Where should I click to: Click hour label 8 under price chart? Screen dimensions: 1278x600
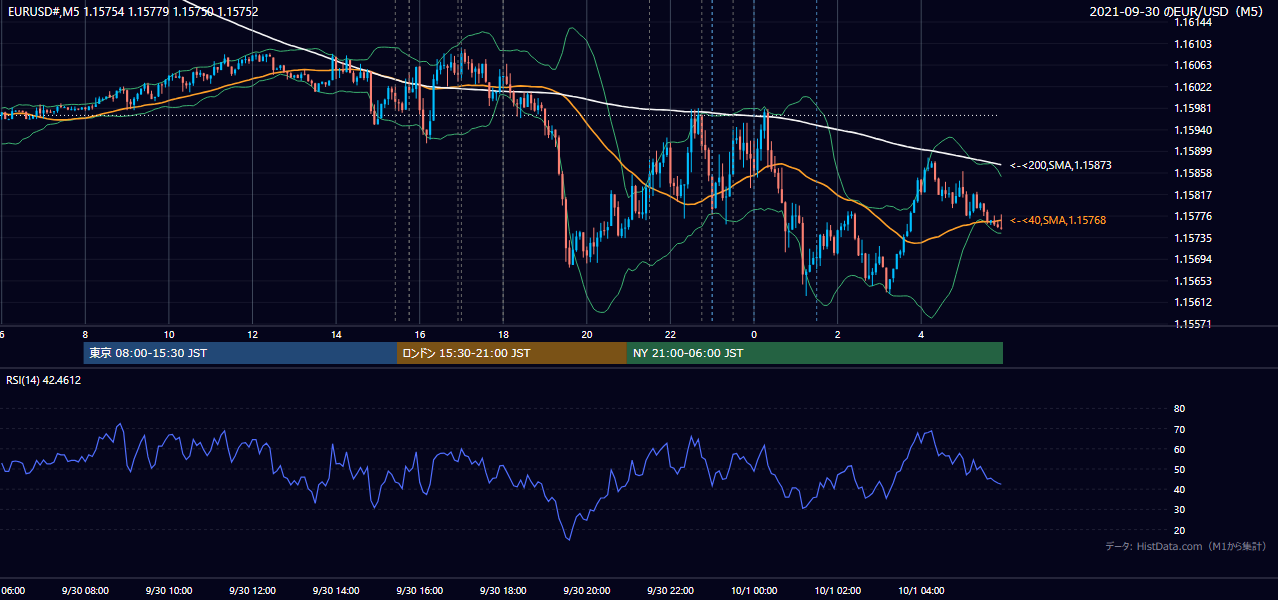[85, 334]
